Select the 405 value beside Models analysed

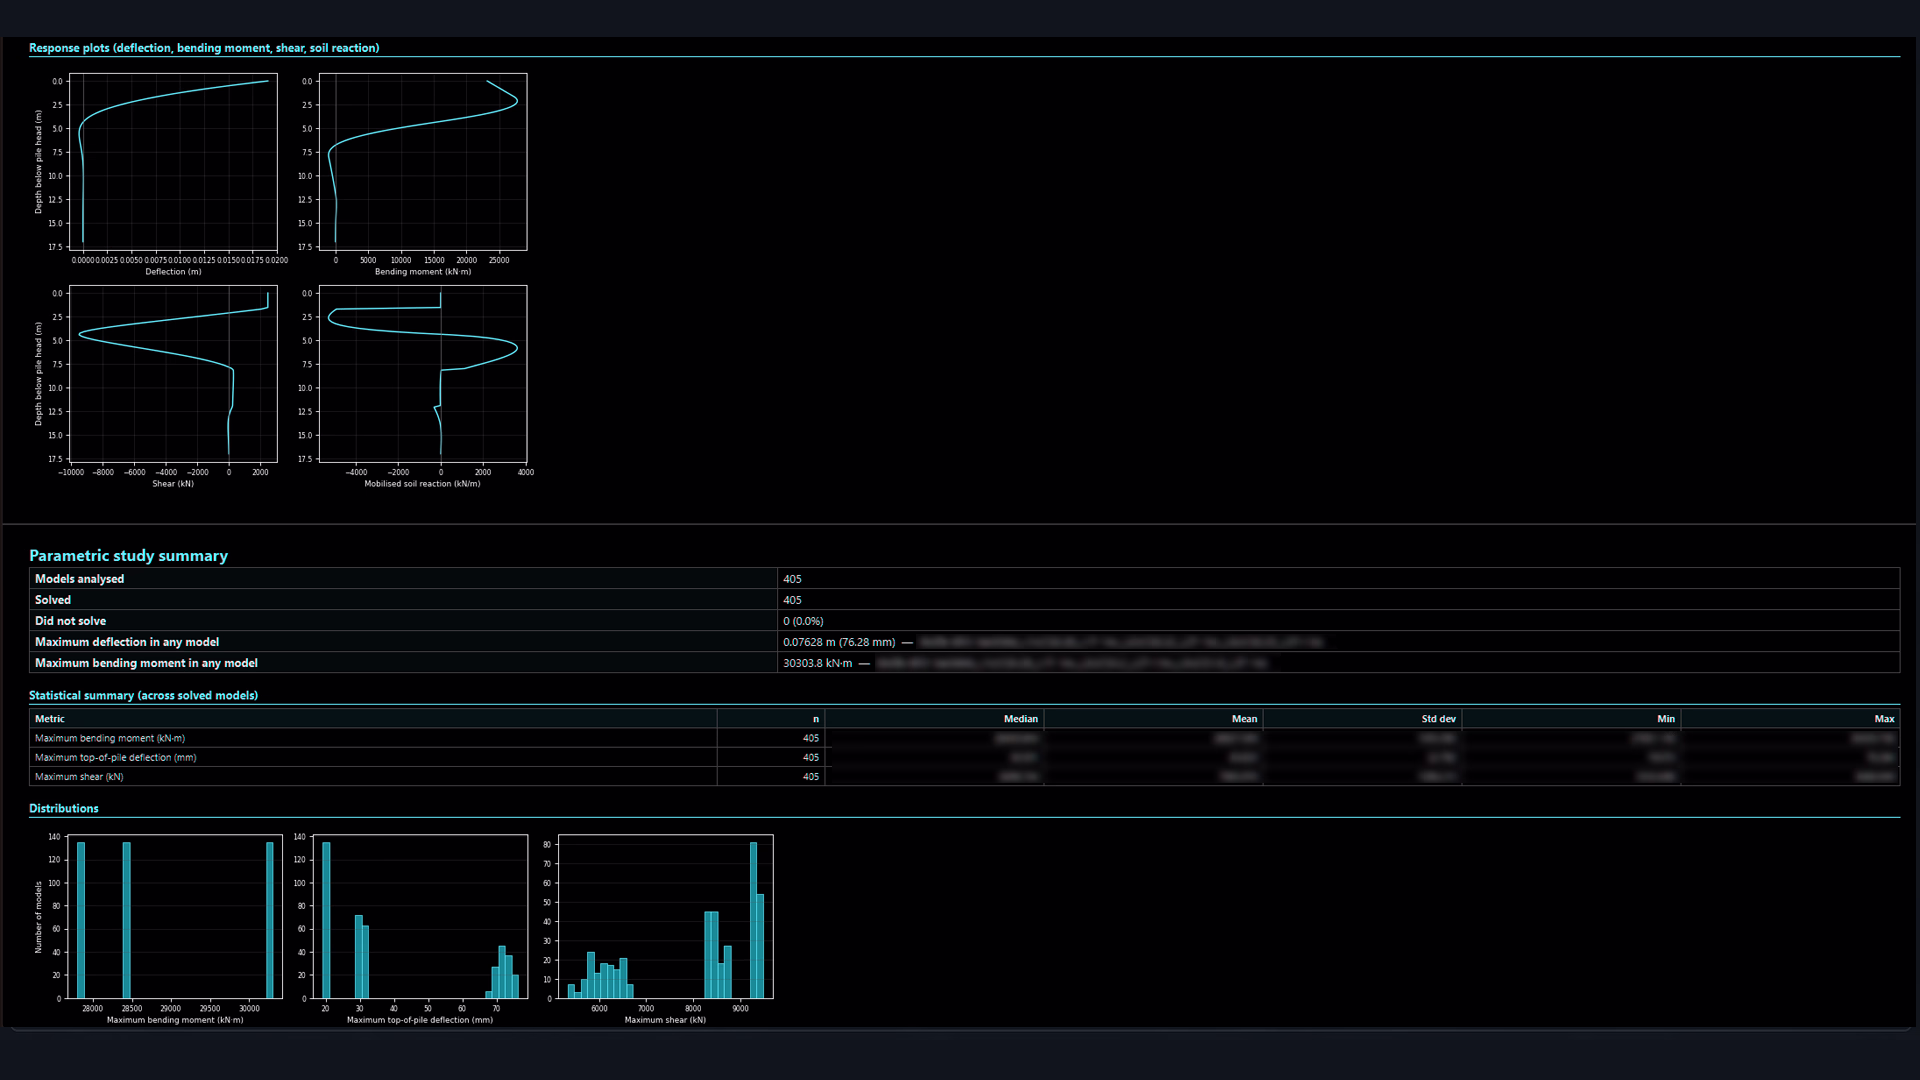[x=792, y=579]
